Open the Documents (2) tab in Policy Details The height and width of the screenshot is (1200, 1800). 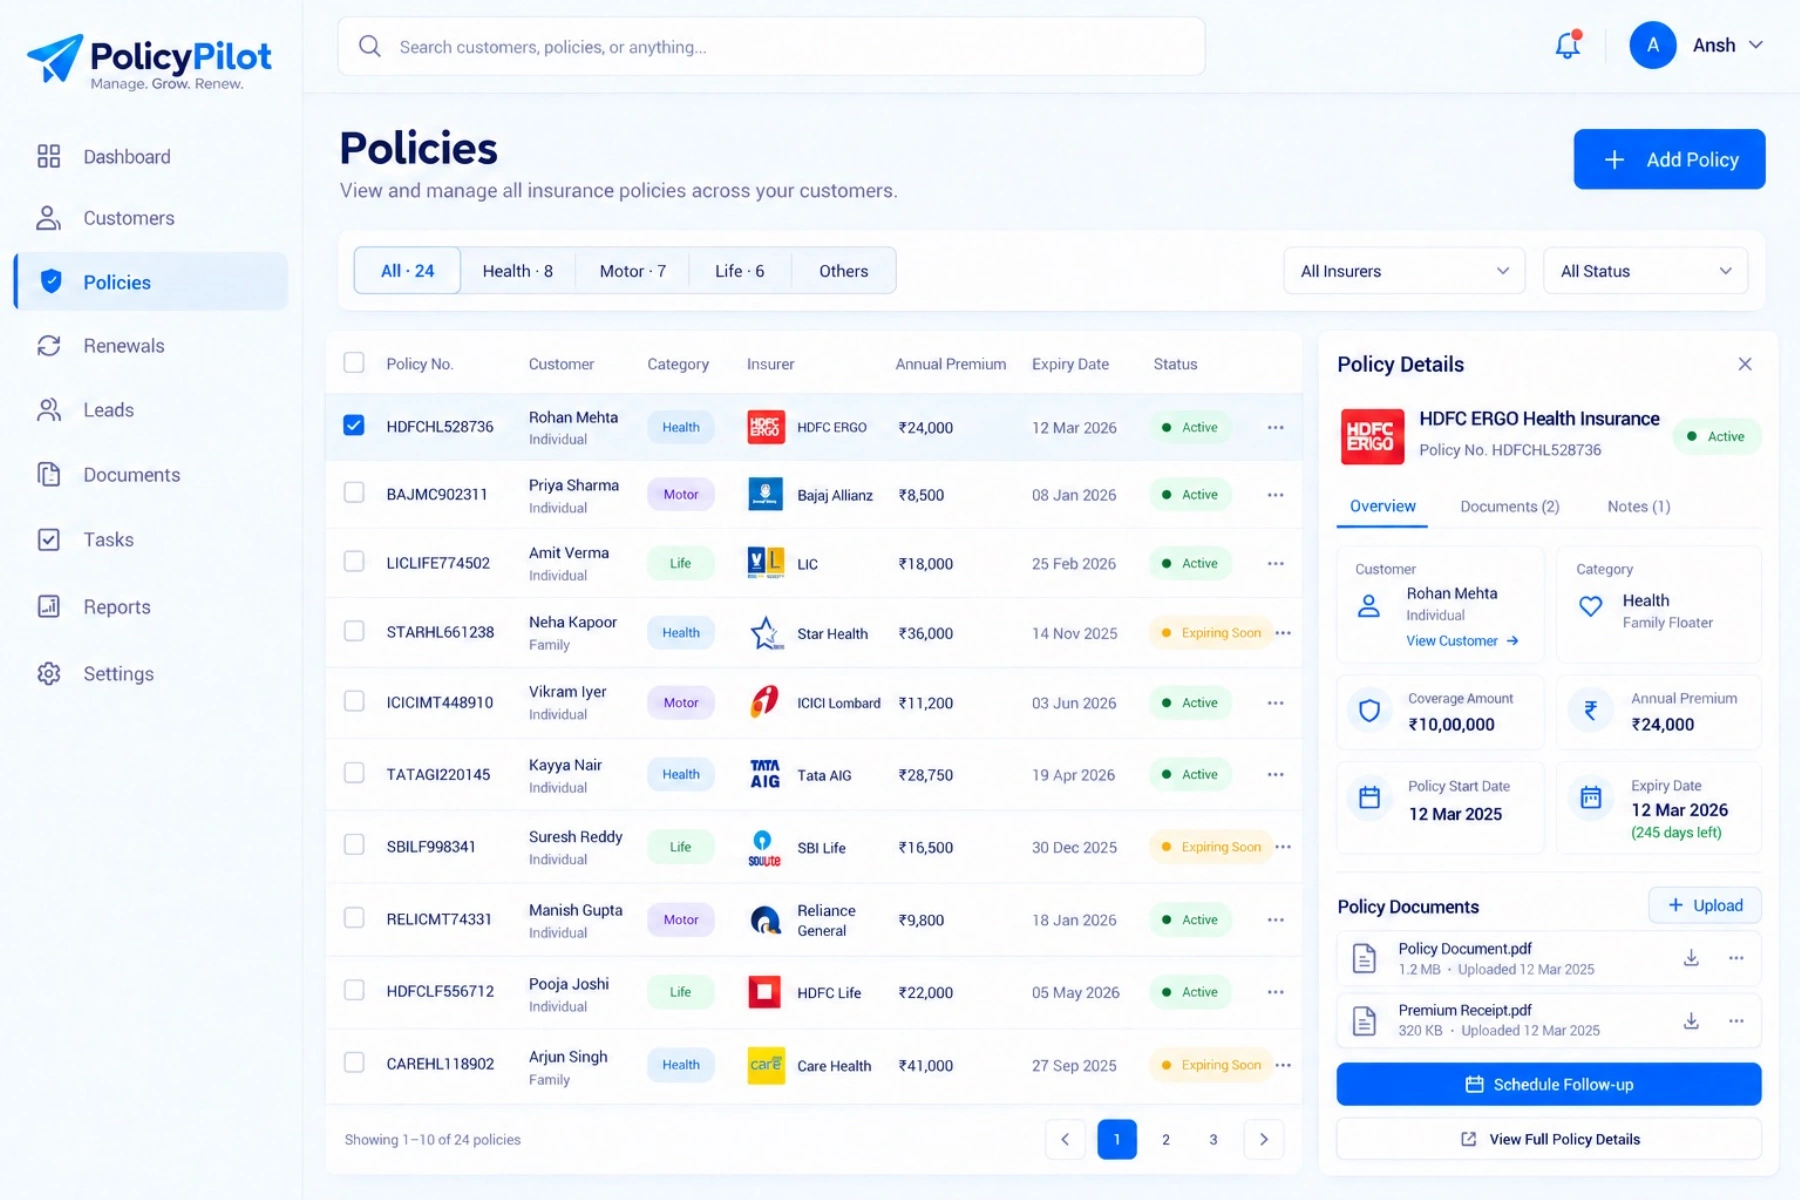point(1509,506)
